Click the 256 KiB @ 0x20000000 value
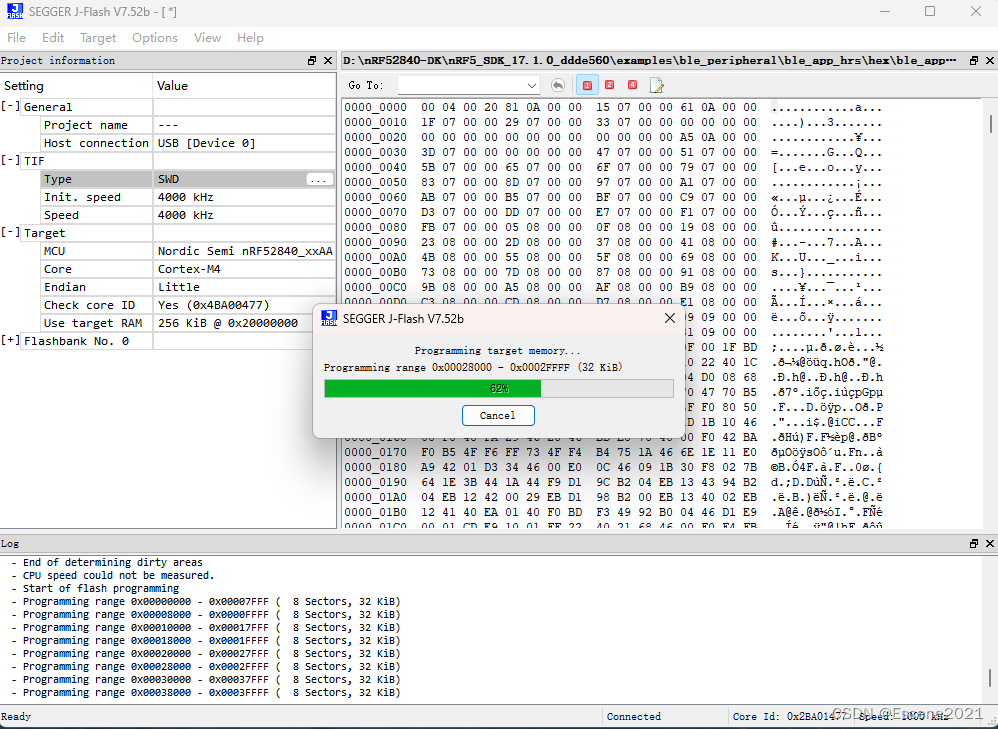 (228, 323)
